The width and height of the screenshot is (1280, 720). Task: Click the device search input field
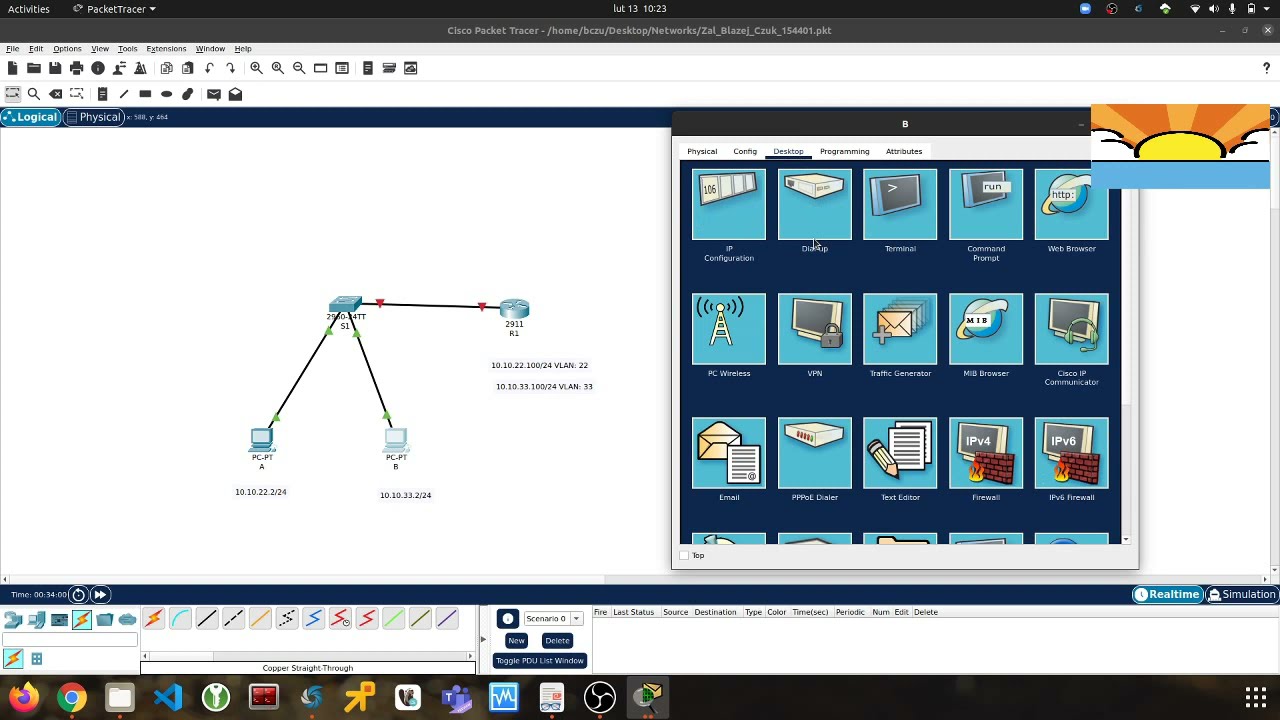click(70, 640)
